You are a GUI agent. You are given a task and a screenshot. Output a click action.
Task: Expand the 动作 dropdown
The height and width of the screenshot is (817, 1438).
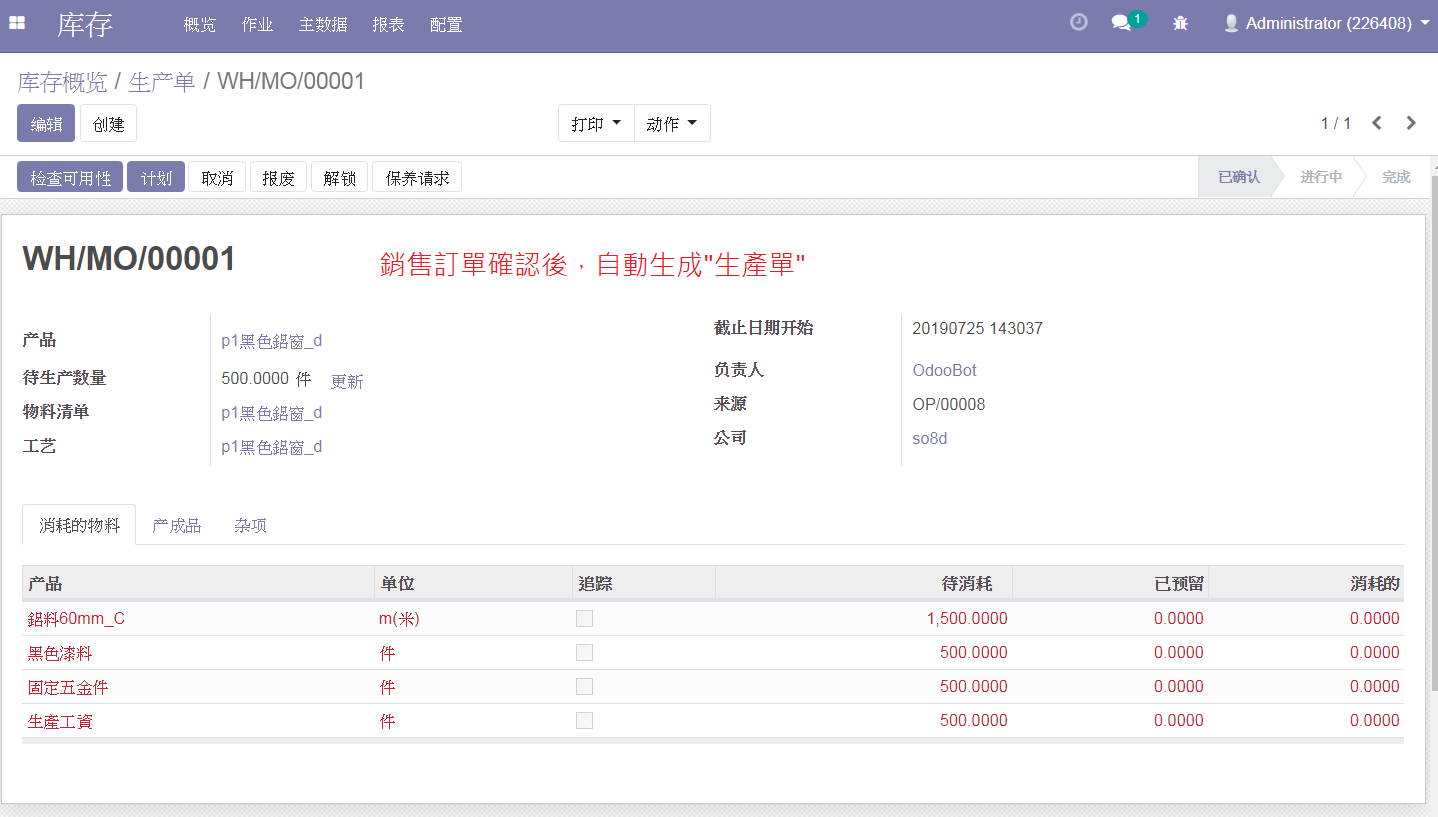pos(672,124)
